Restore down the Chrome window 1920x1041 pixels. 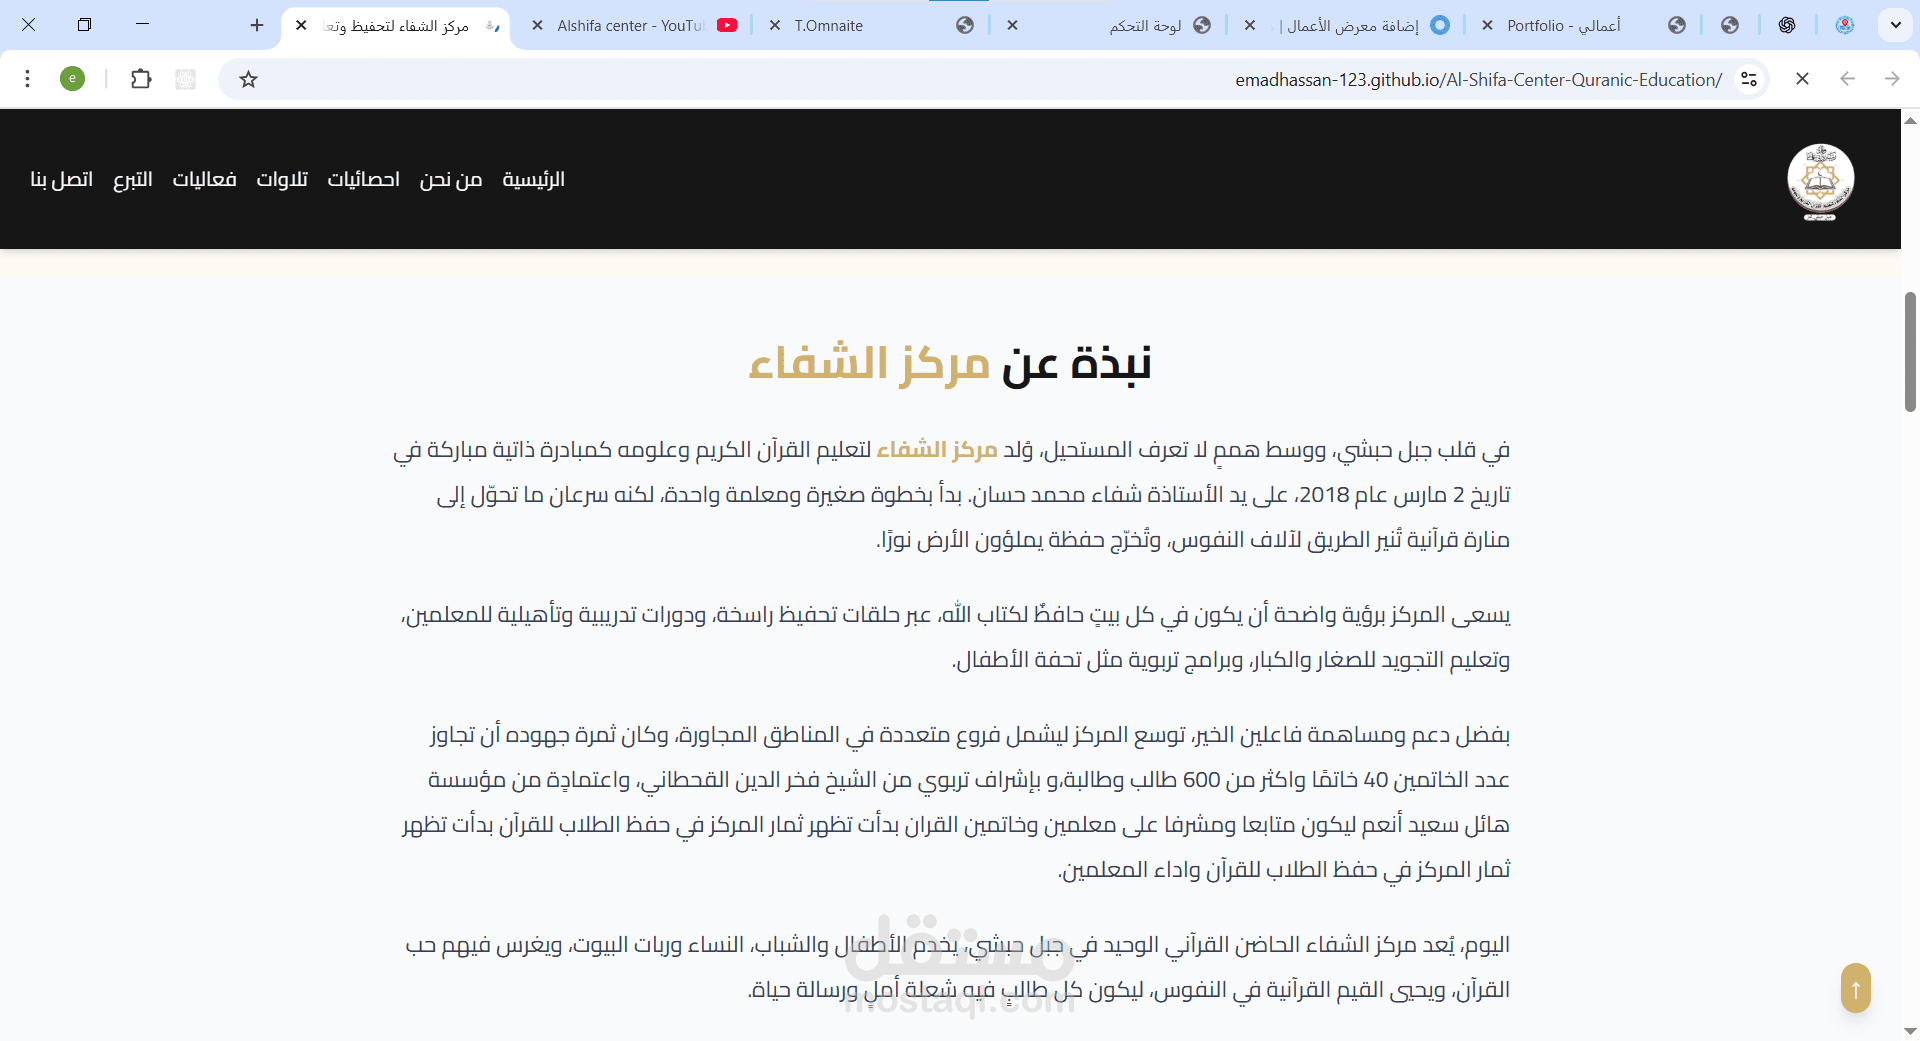pyautogui.click(x=84, y=25)
